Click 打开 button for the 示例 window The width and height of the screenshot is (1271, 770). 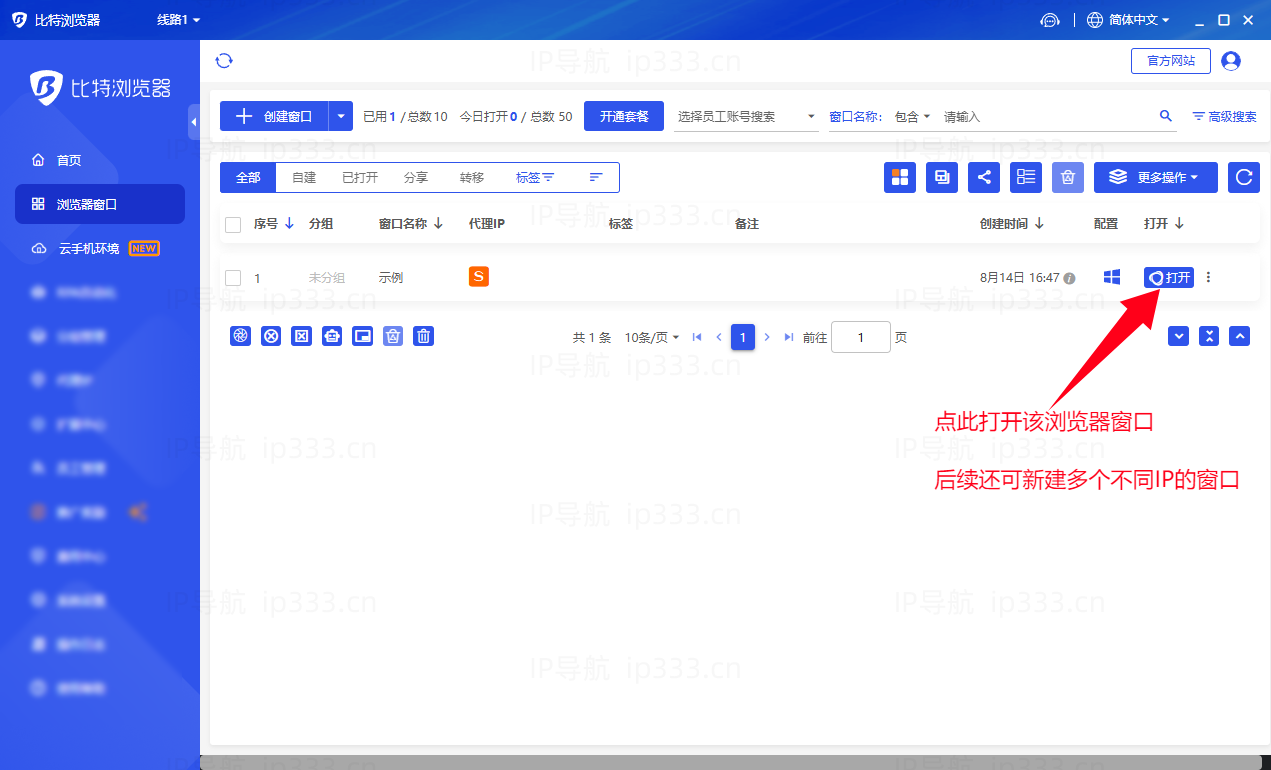(1169, 277)
